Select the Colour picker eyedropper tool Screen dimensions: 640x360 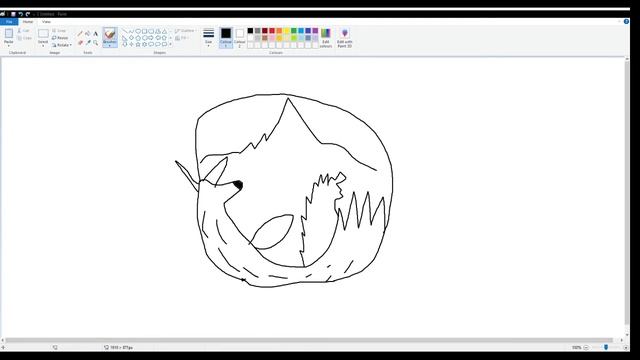click(88, 42)
